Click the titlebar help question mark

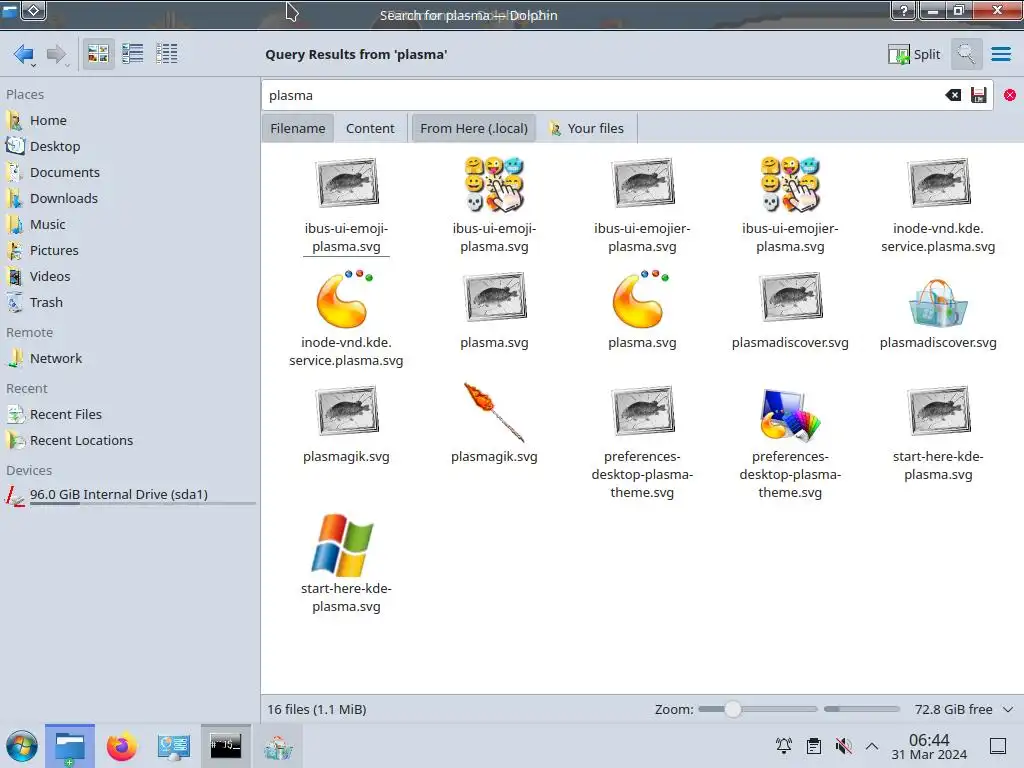pos(903,10)
